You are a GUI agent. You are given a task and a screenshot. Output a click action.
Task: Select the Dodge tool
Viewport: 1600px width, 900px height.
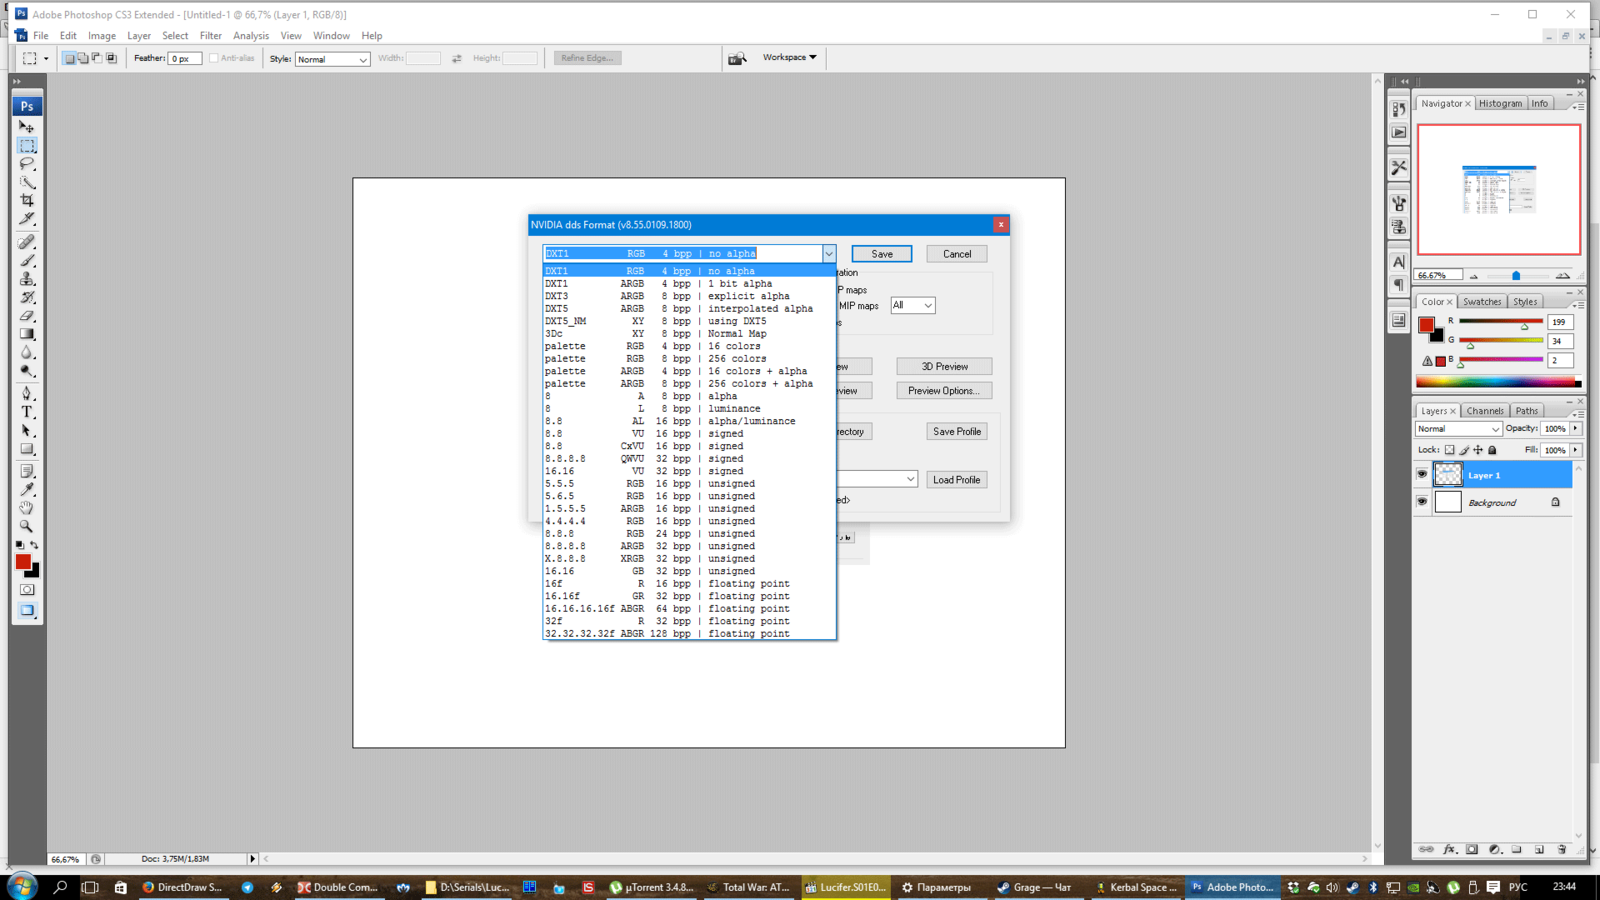(x=27, y=370)
